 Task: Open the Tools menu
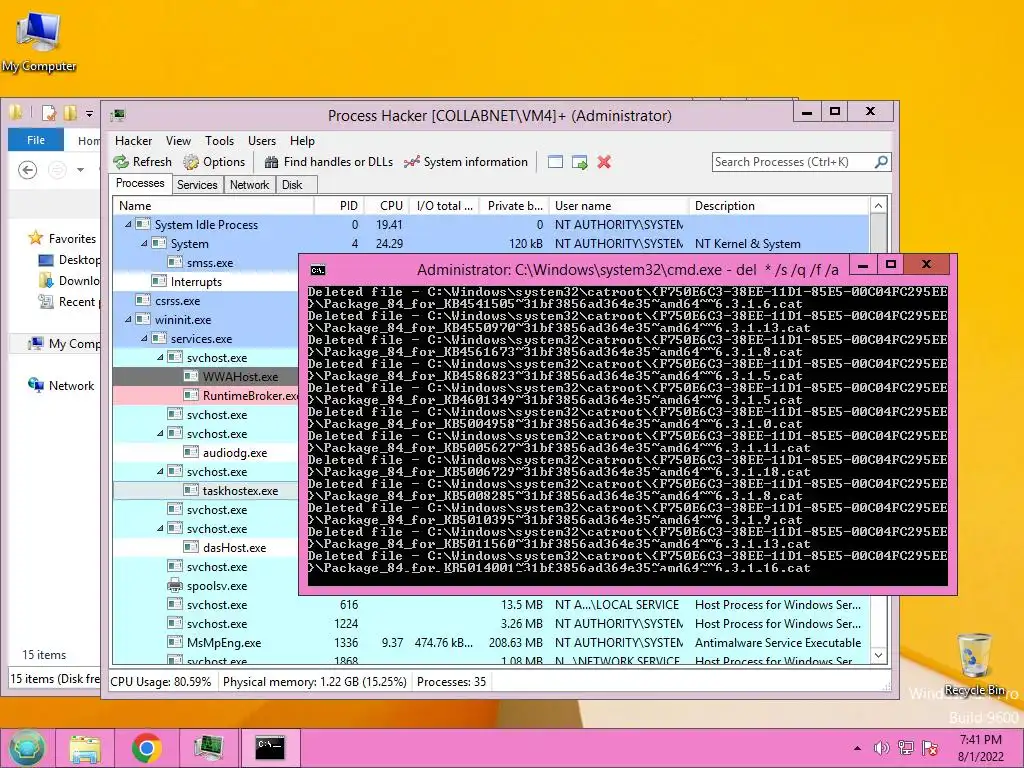(x=219, y=141)
